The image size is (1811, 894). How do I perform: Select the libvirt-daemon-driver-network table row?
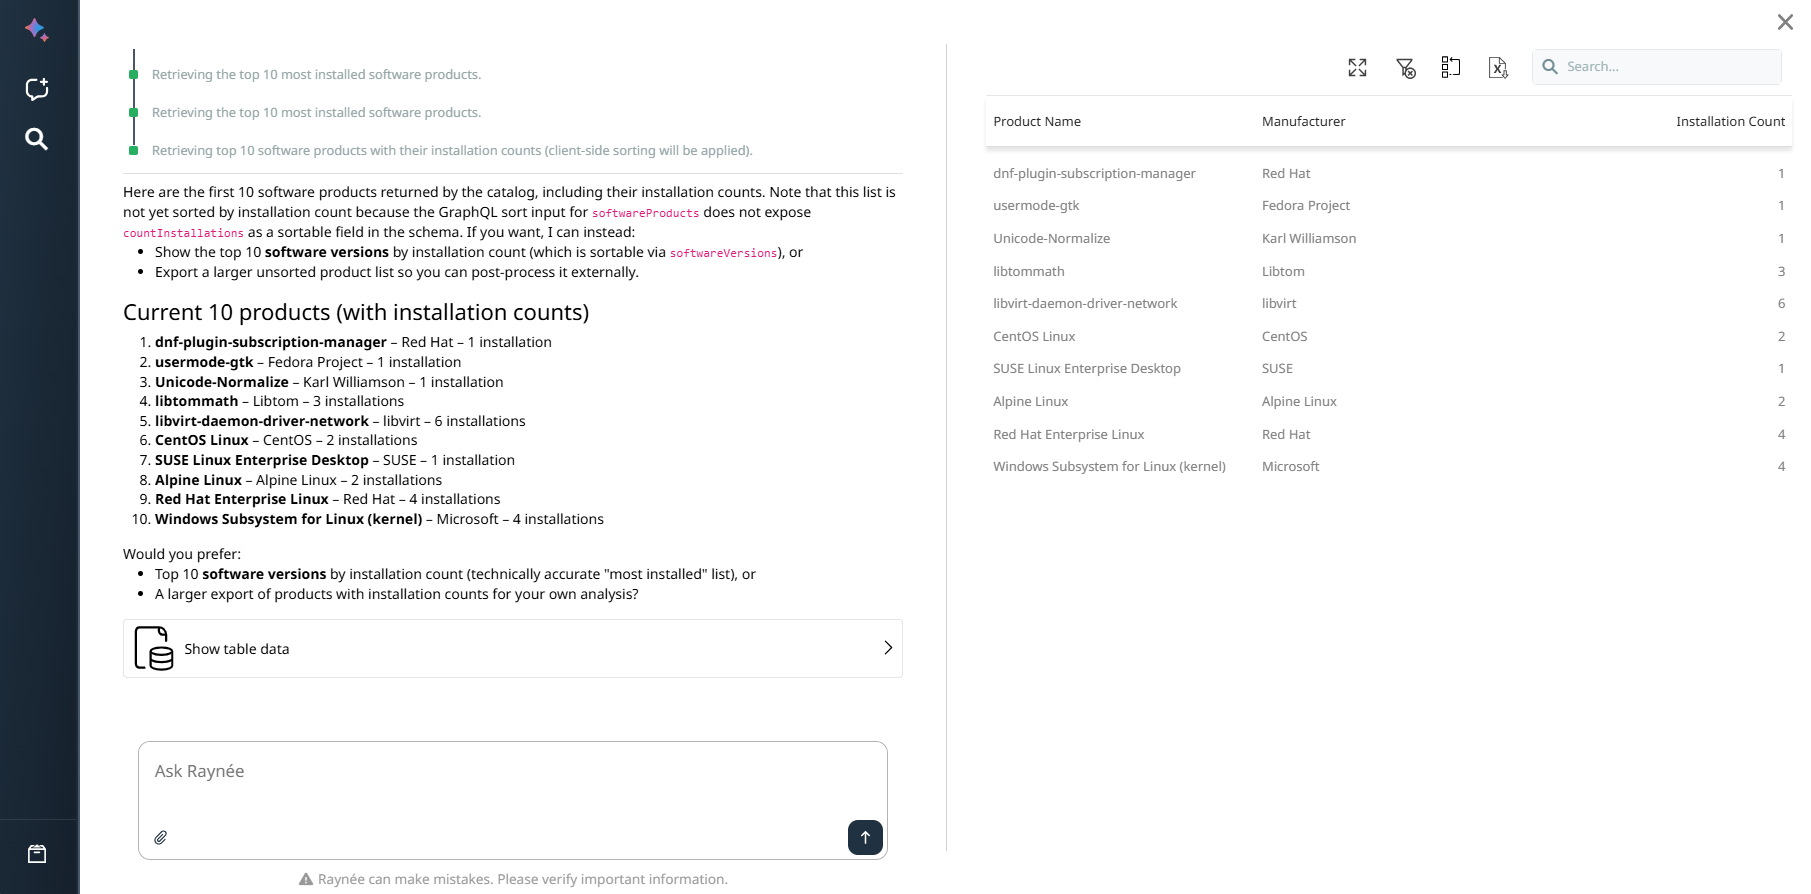[x=1085, y=304]
